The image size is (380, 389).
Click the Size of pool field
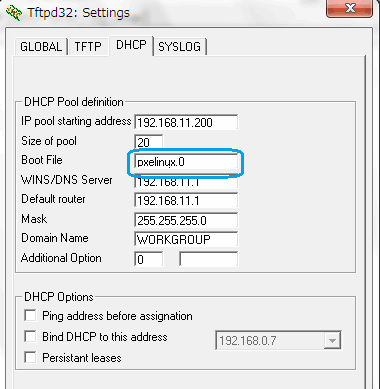pyautogui.click(x=148, y=142)
